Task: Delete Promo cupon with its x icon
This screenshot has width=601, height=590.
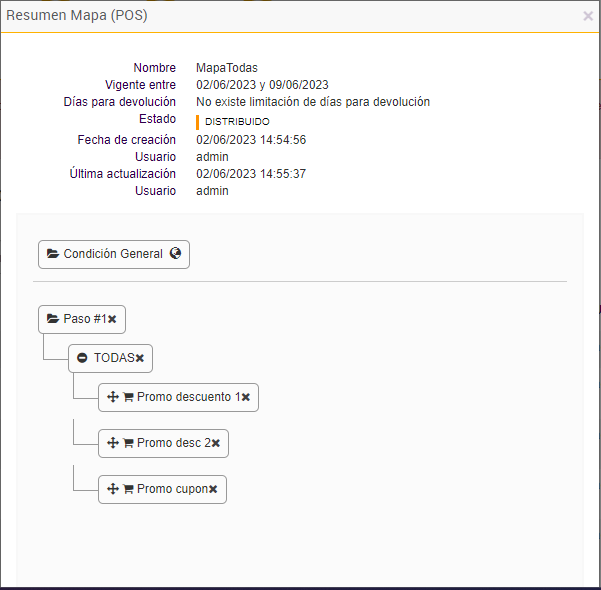Action: tap(213, 489)
